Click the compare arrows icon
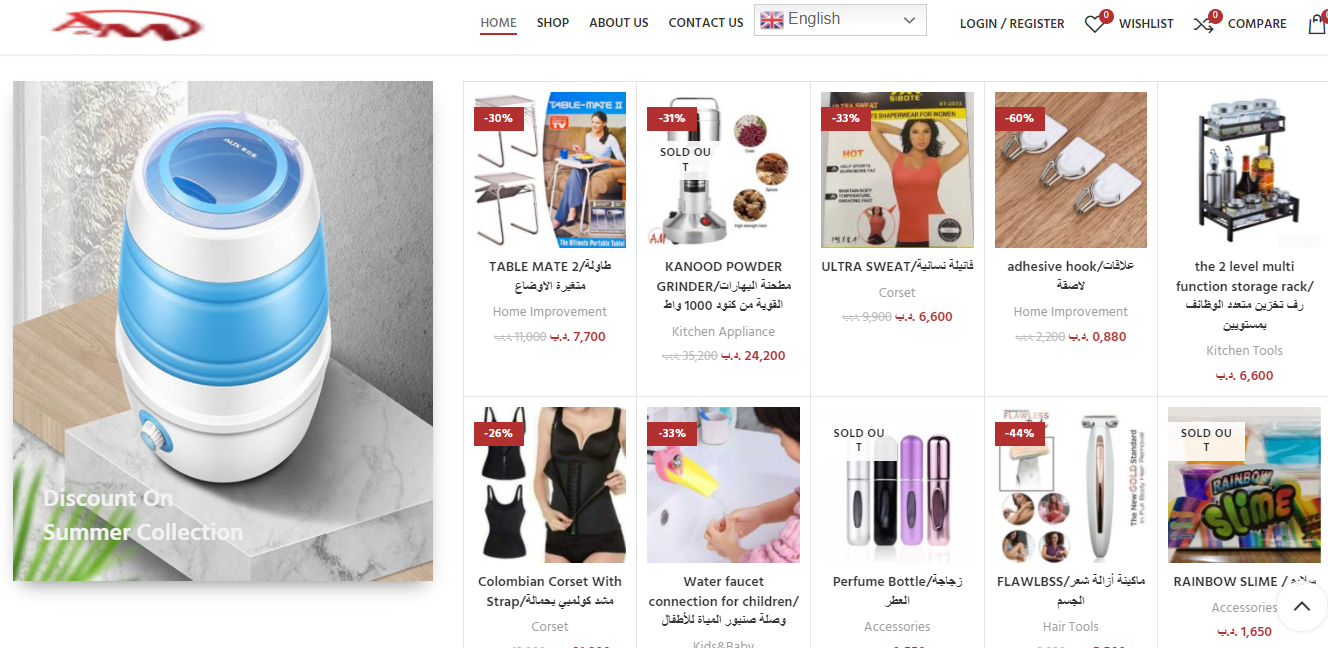Image resolution: width=1328 pixels, height=648 pixels. click(1204, 24)
